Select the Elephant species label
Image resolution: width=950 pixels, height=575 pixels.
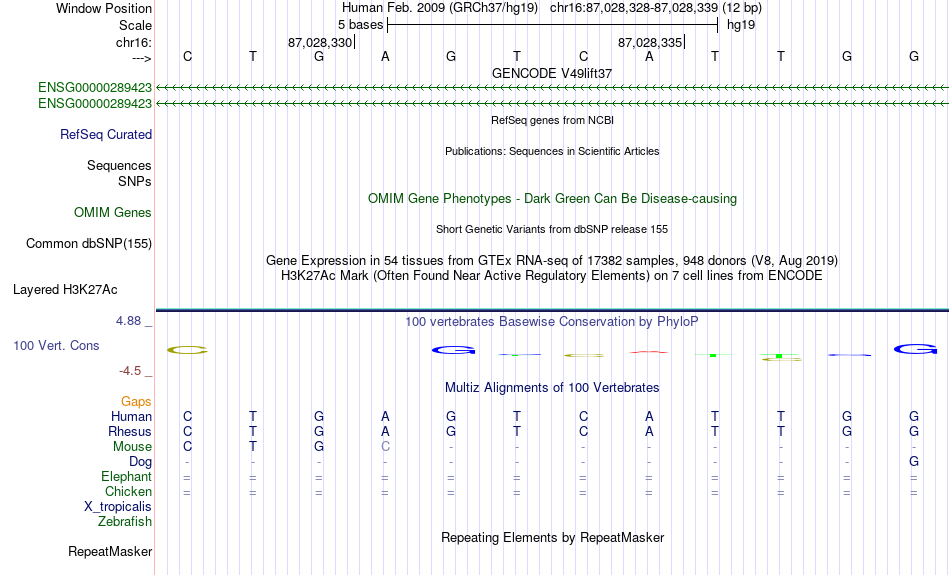126,476
